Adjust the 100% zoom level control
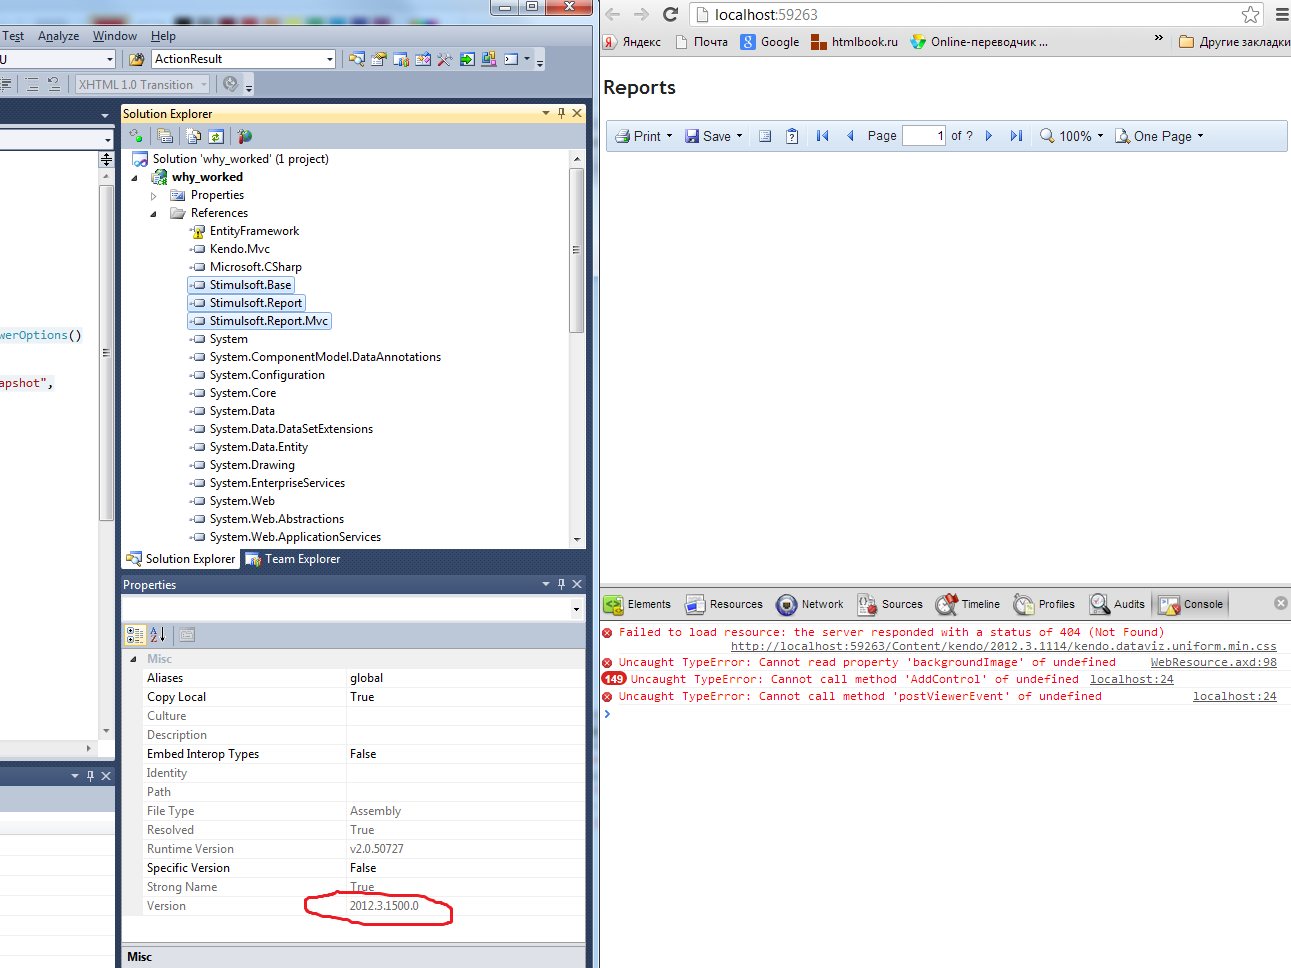 [1072, 135]
